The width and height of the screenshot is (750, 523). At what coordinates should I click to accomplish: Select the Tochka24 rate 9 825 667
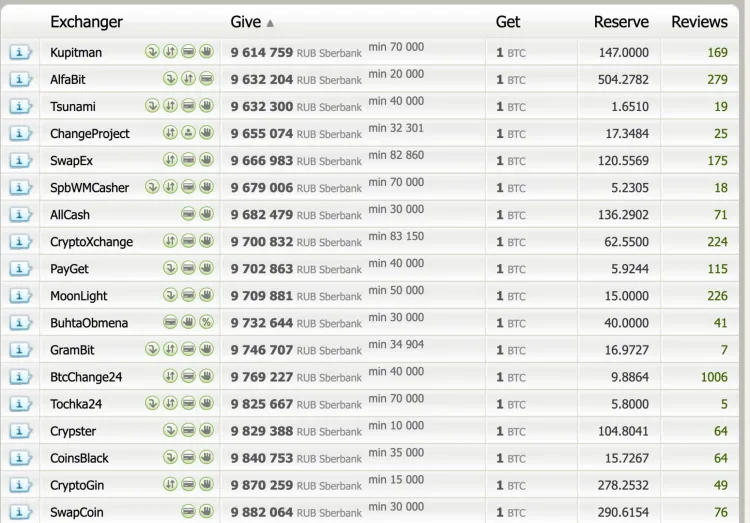pos(262,404)
